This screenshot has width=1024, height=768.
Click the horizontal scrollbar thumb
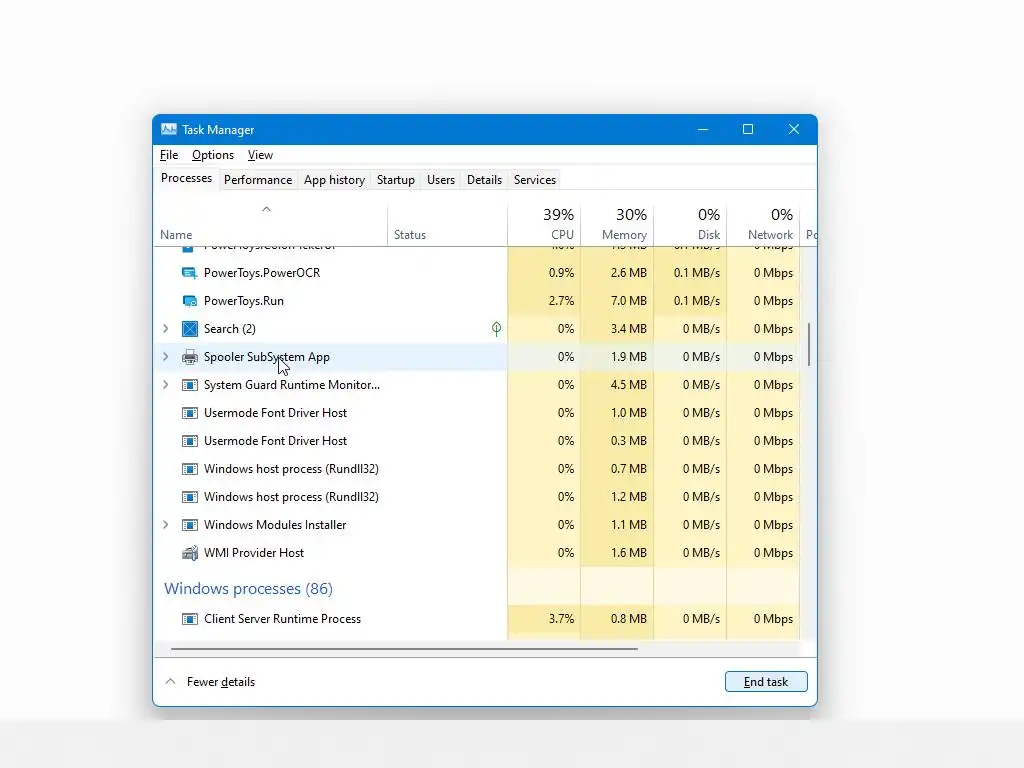pos(404,649)
